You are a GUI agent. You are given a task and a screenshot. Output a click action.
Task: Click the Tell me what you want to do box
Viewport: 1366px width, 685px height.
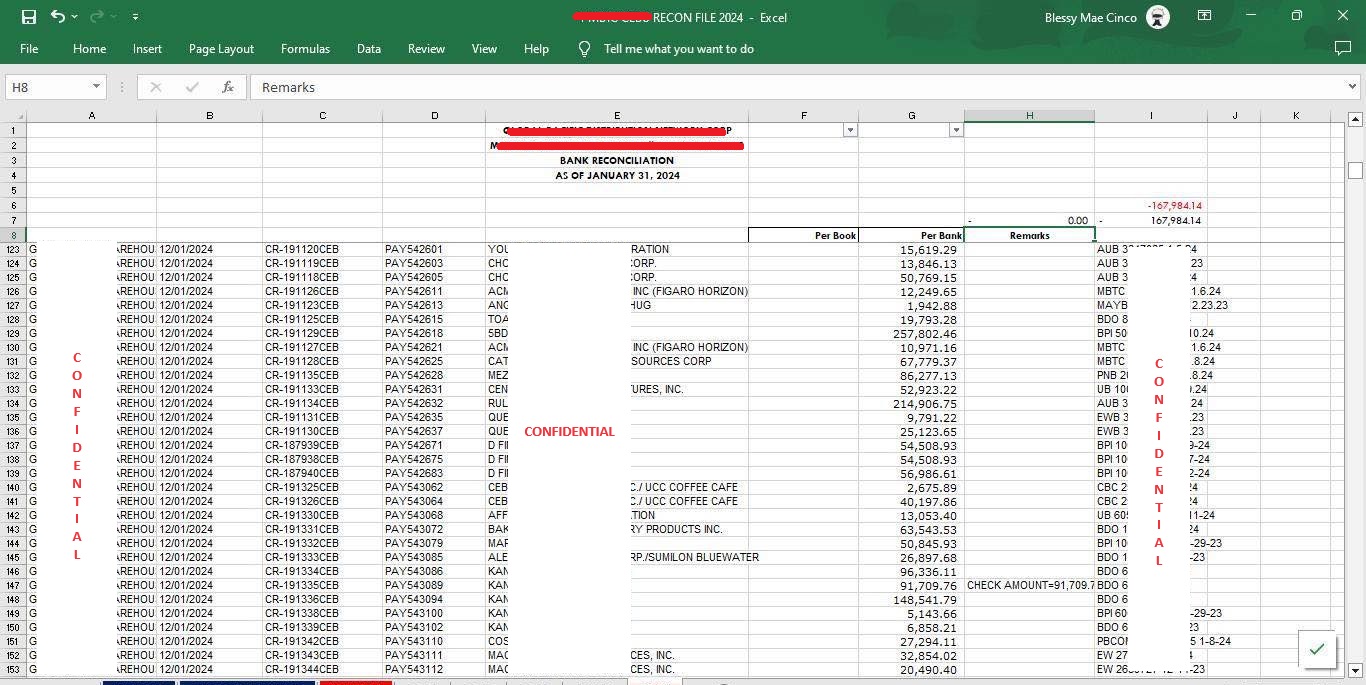pyautogui.click(x=679, y=48)
